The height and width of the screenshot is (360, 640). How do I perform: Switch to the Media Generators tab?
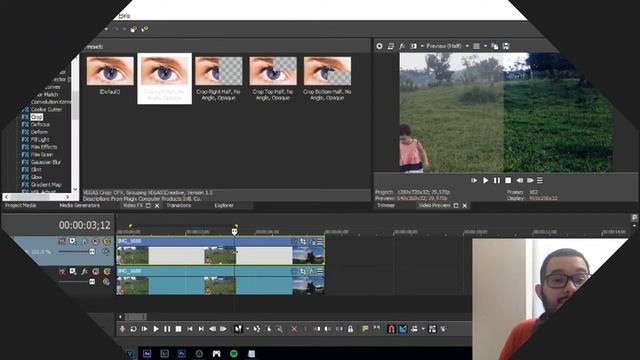click(80, 205)
